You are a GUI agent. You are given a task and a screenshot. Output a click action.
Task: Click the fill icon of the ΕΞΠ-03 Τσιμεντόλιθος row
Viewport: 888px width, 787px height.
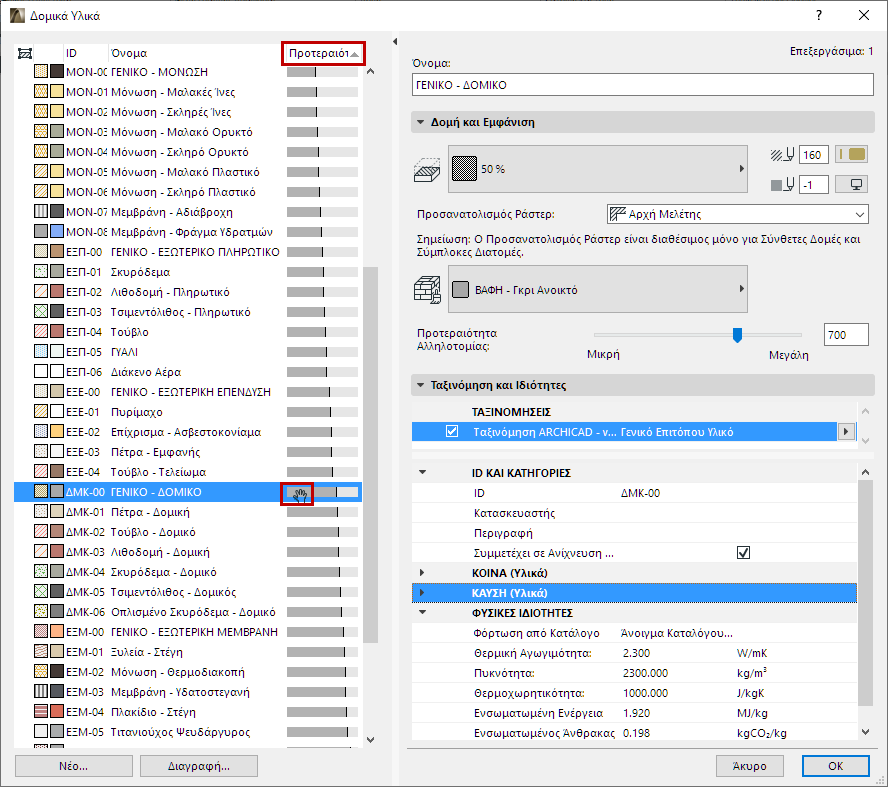41,312
